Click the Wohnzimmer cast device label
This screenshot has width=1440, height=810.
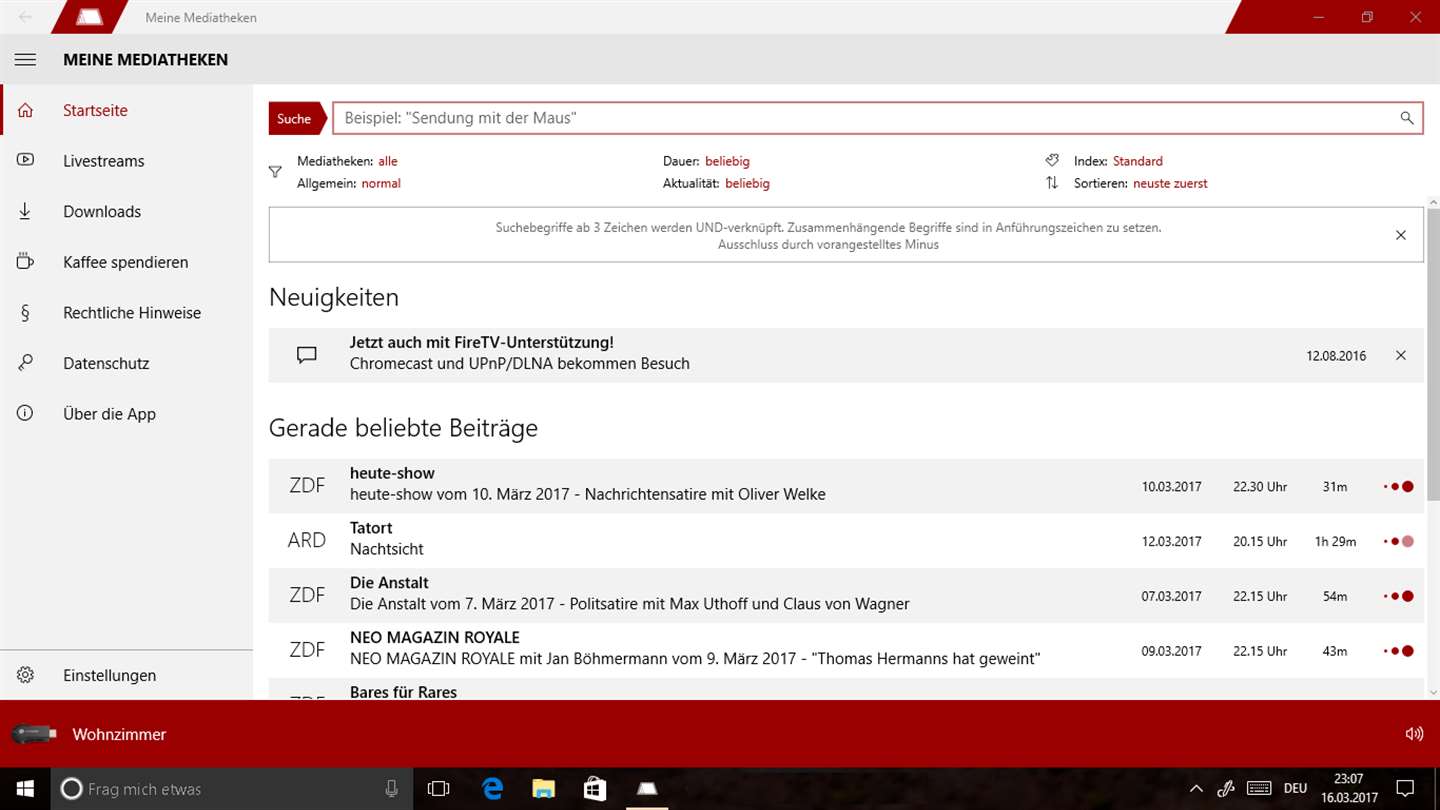tap(119, 734)
